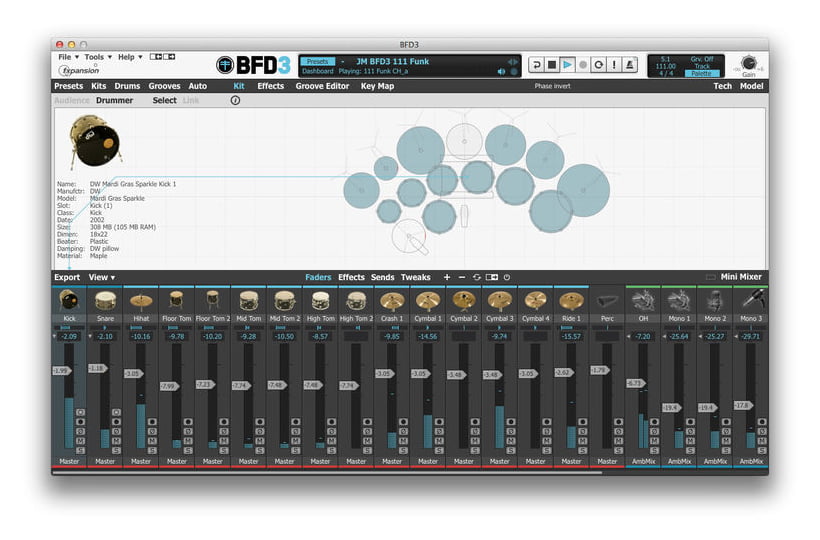
Task: Click the mixer power icon
Action: 507,277
